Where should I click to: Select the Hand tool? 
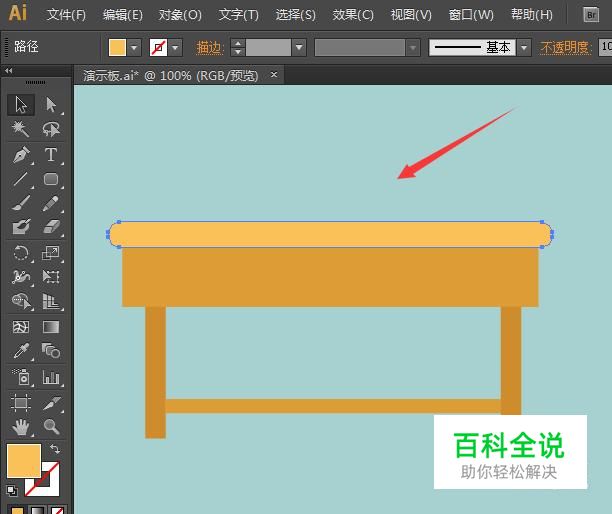[20, 427]
